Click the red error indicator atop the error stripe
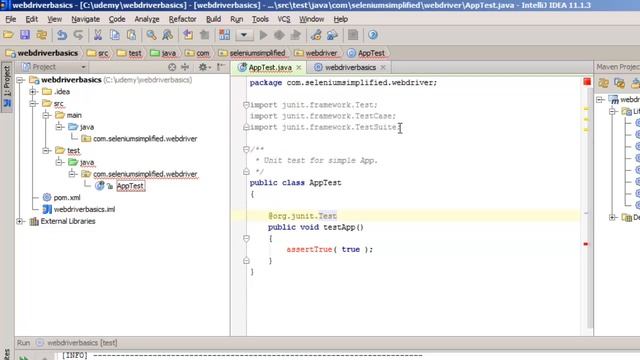 click(x=587, y=82)
